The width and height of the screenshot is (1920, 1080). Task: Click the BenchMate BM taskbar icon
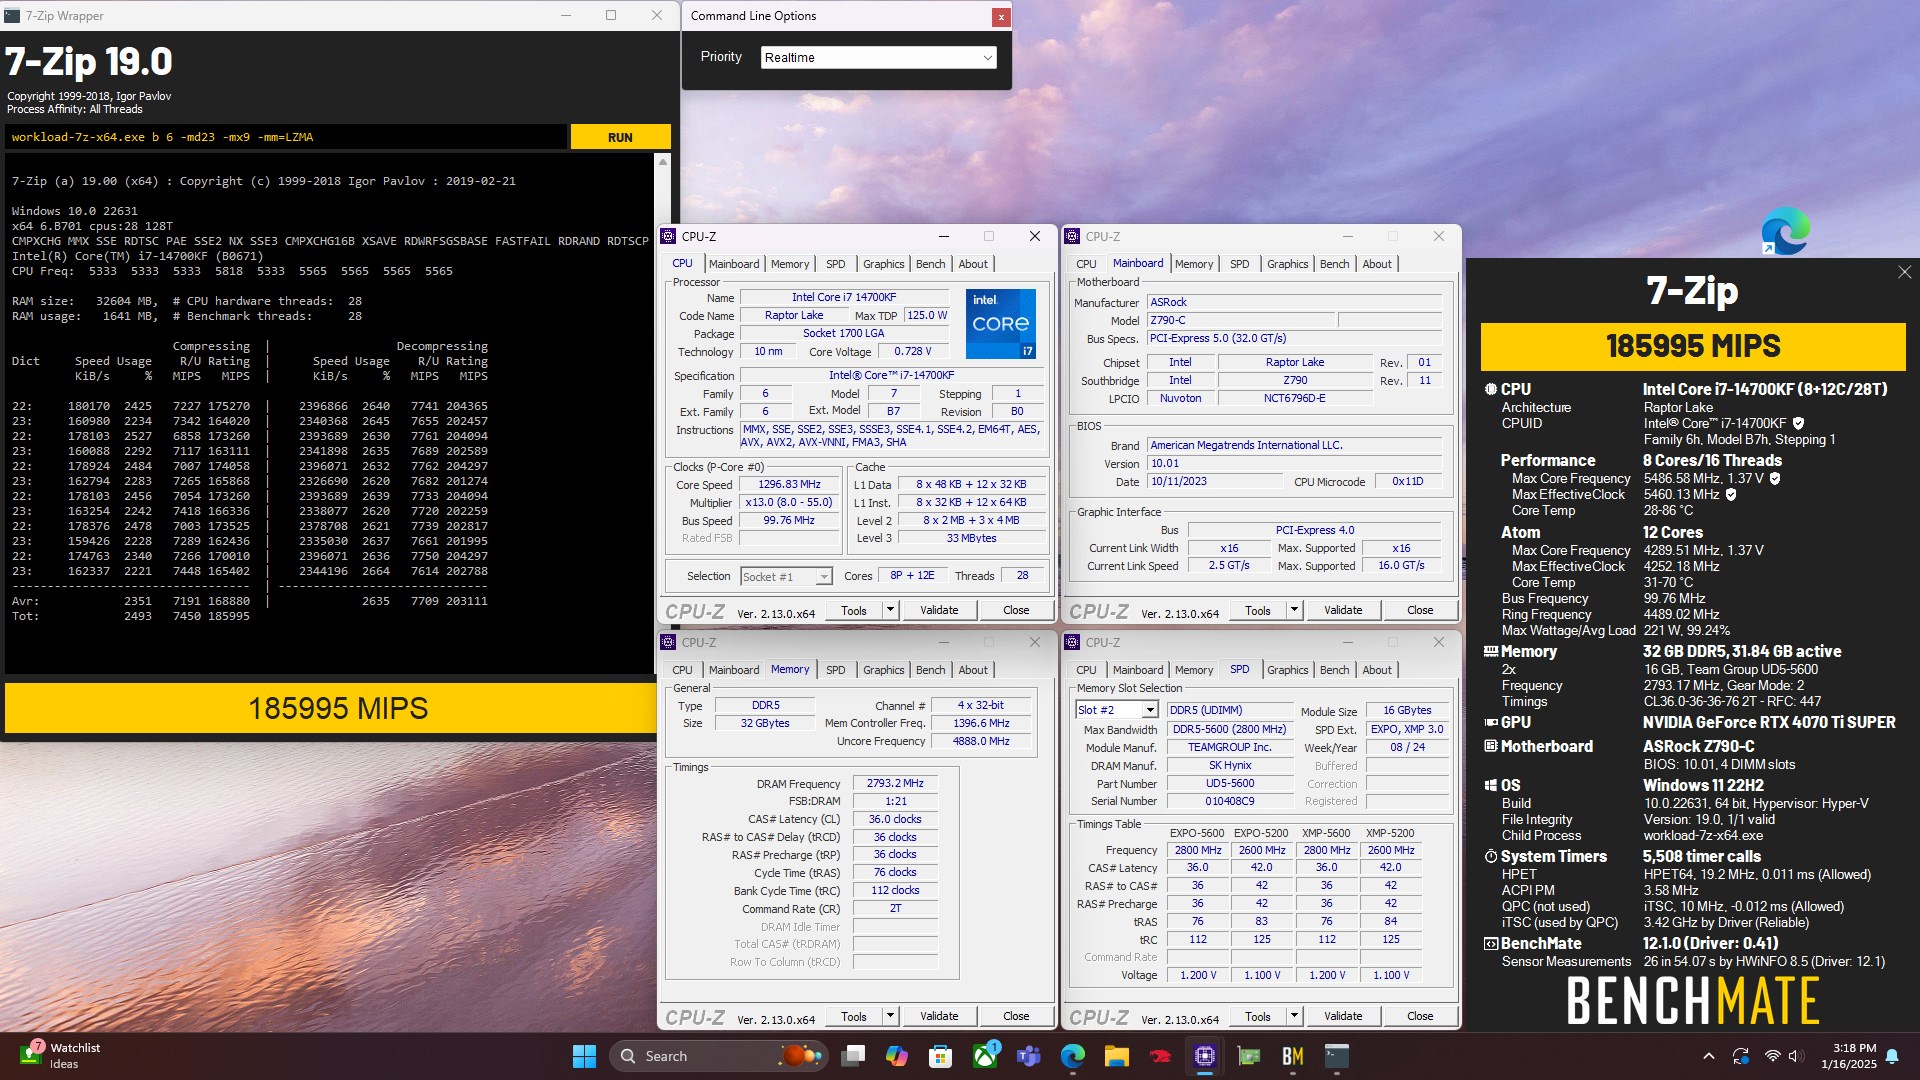click(1293, 1056)
